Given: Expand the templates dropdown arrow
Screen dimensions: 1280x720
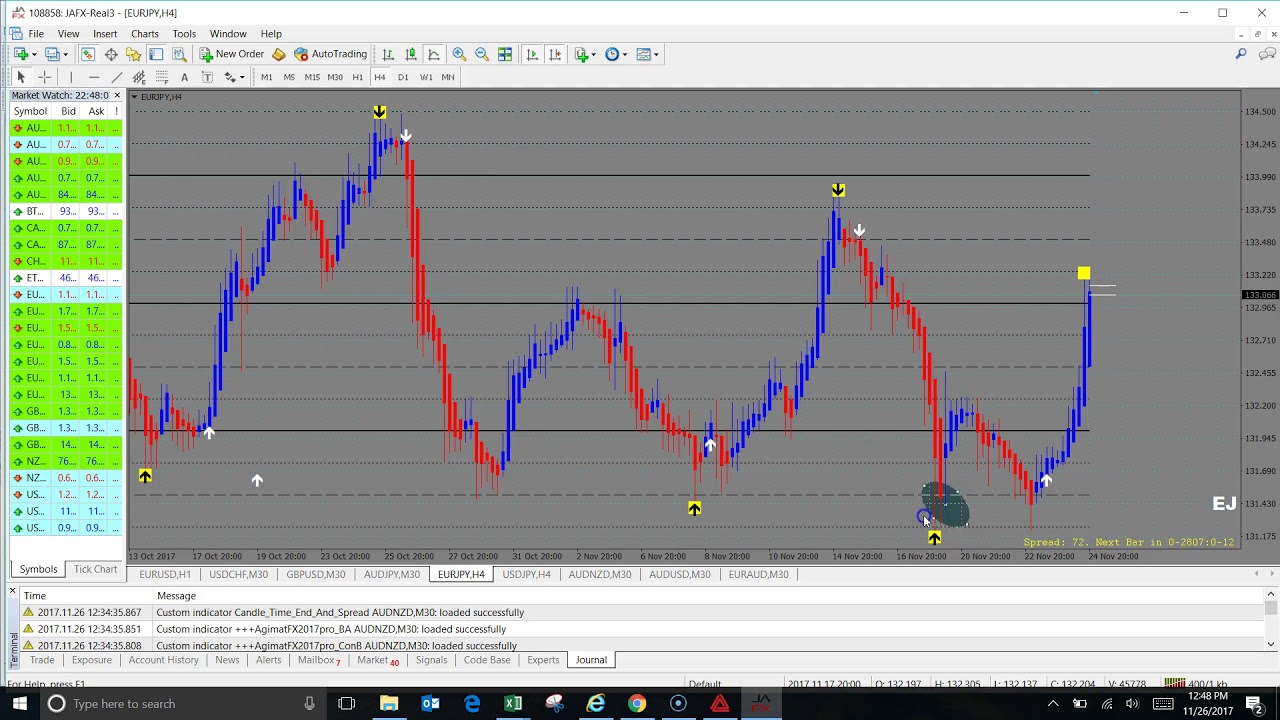Looking at the screenshot, I should pyautogui.click(x=656, y=54).
